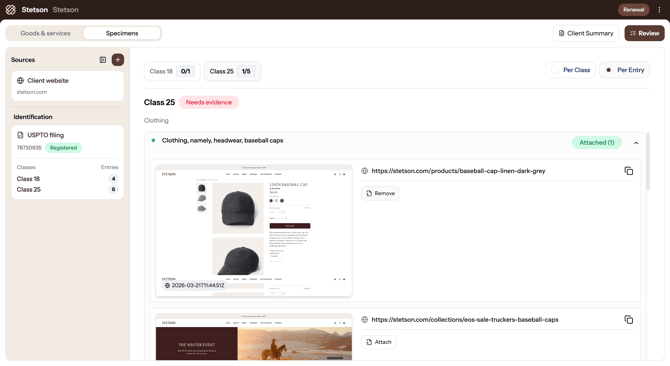The height and width of the screenshot is (366, 670).
Task: Click globe icon next to truckers caps URL
Action: point(364,319)
